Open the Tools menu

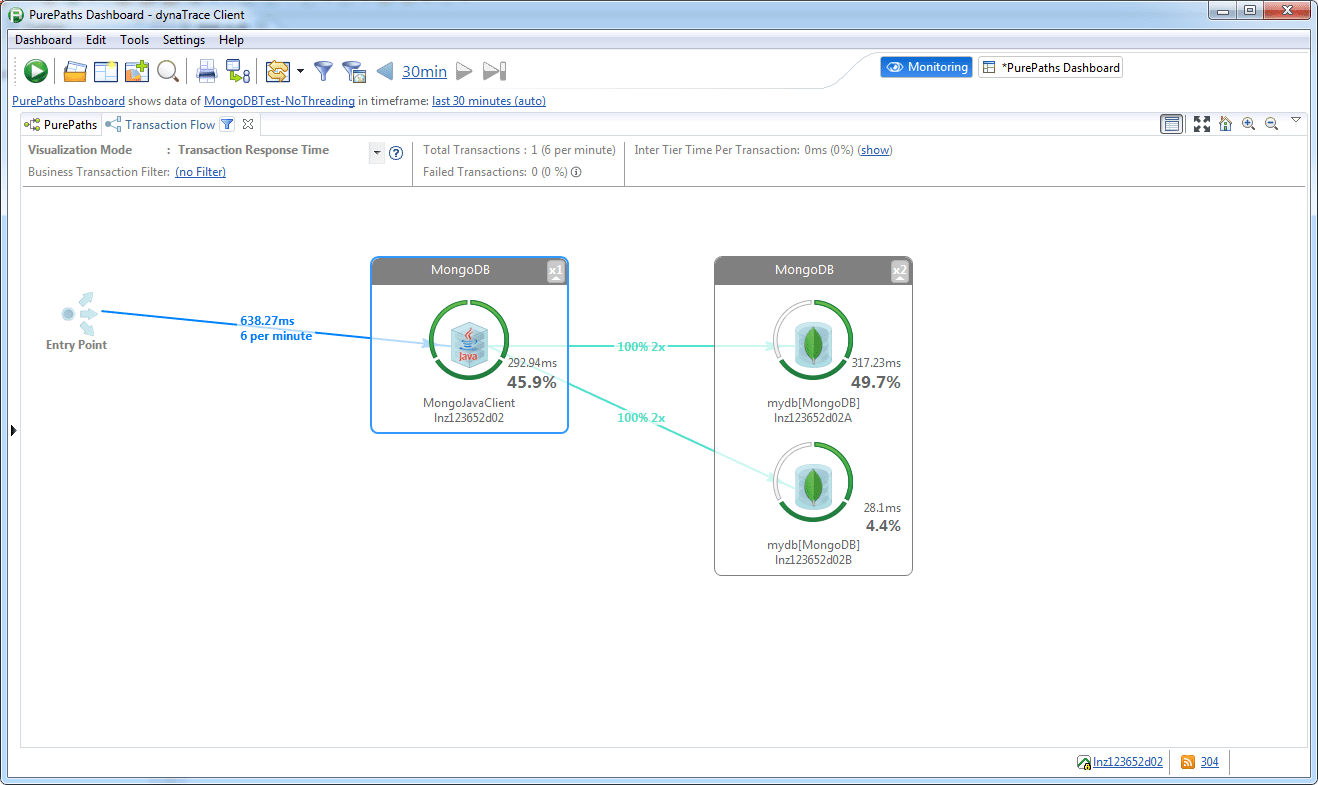pos(134,40)
